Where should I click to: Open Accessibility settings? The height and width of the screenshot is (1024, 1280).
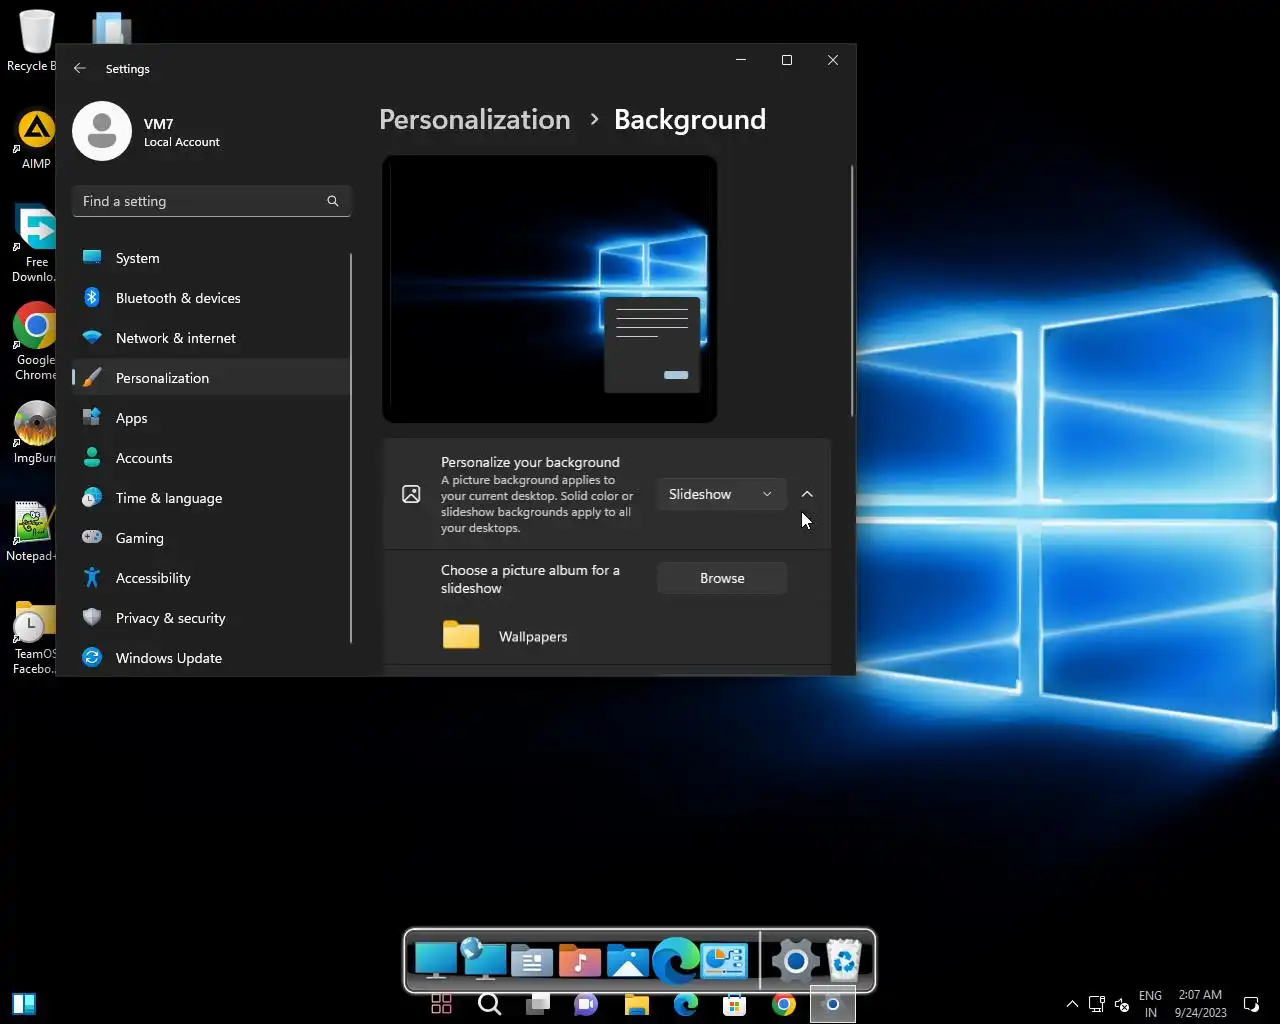(211, 578)
